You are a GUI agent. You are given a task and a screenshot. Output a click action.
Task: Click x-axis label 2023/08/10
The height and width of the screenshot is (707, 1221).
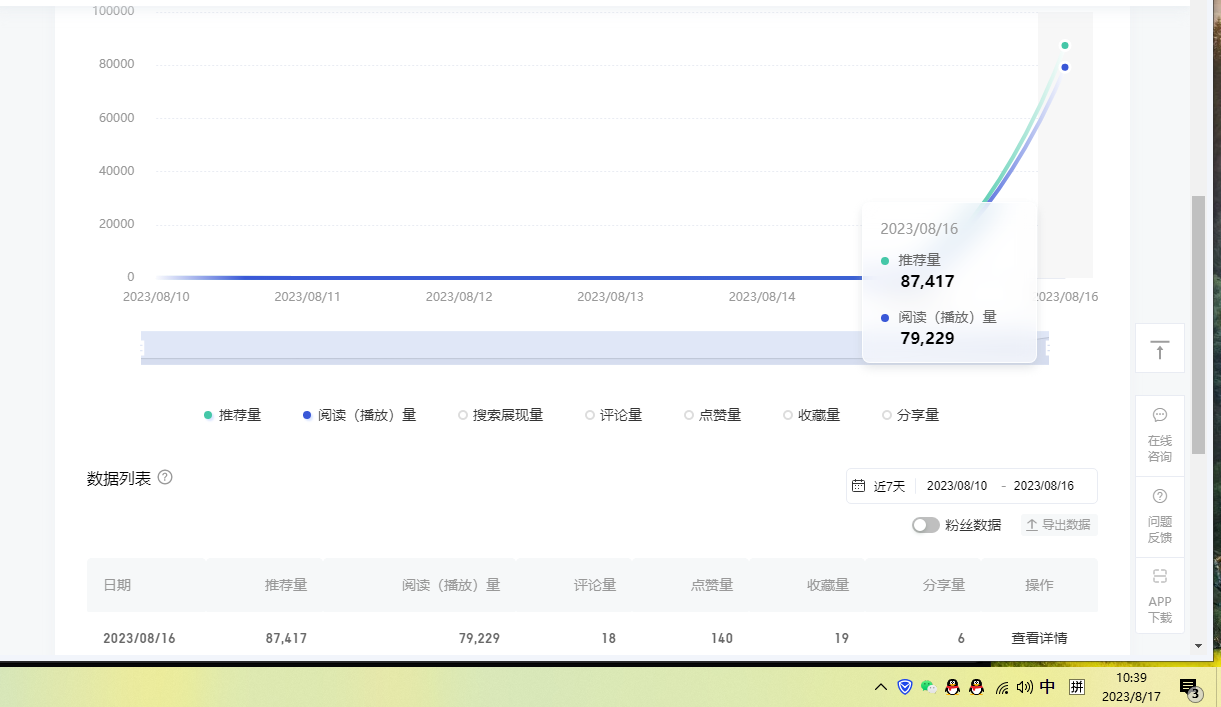pyautogui.click(x=156, y=297)
